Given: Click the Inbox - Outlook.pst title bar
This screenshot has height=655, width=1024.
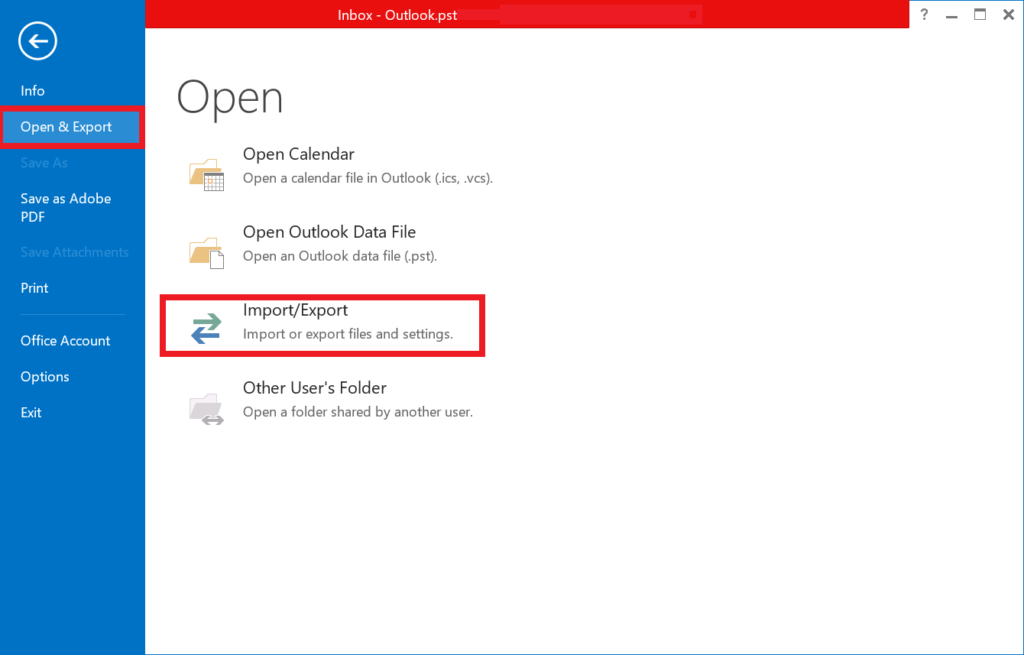Looking at the screenshot, I should [x=397, y=14].
